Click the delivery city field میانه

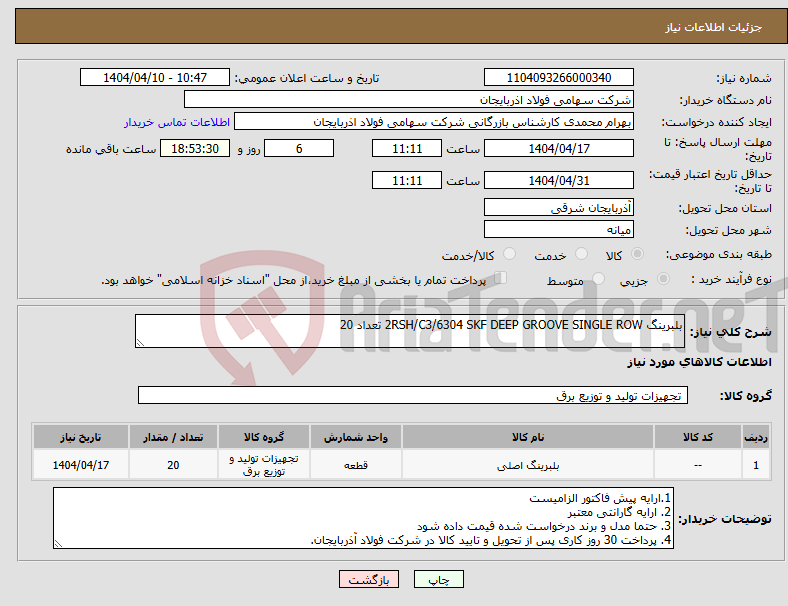558,229
